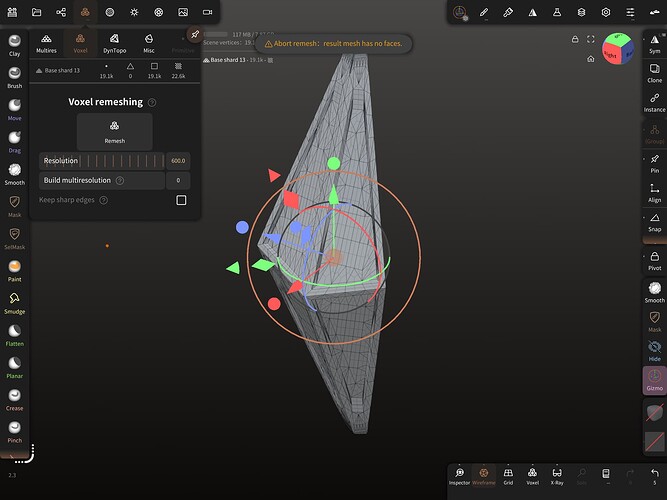667x500 pixels.
Task: Select the Smudge tool
Action: click(14, 303)
